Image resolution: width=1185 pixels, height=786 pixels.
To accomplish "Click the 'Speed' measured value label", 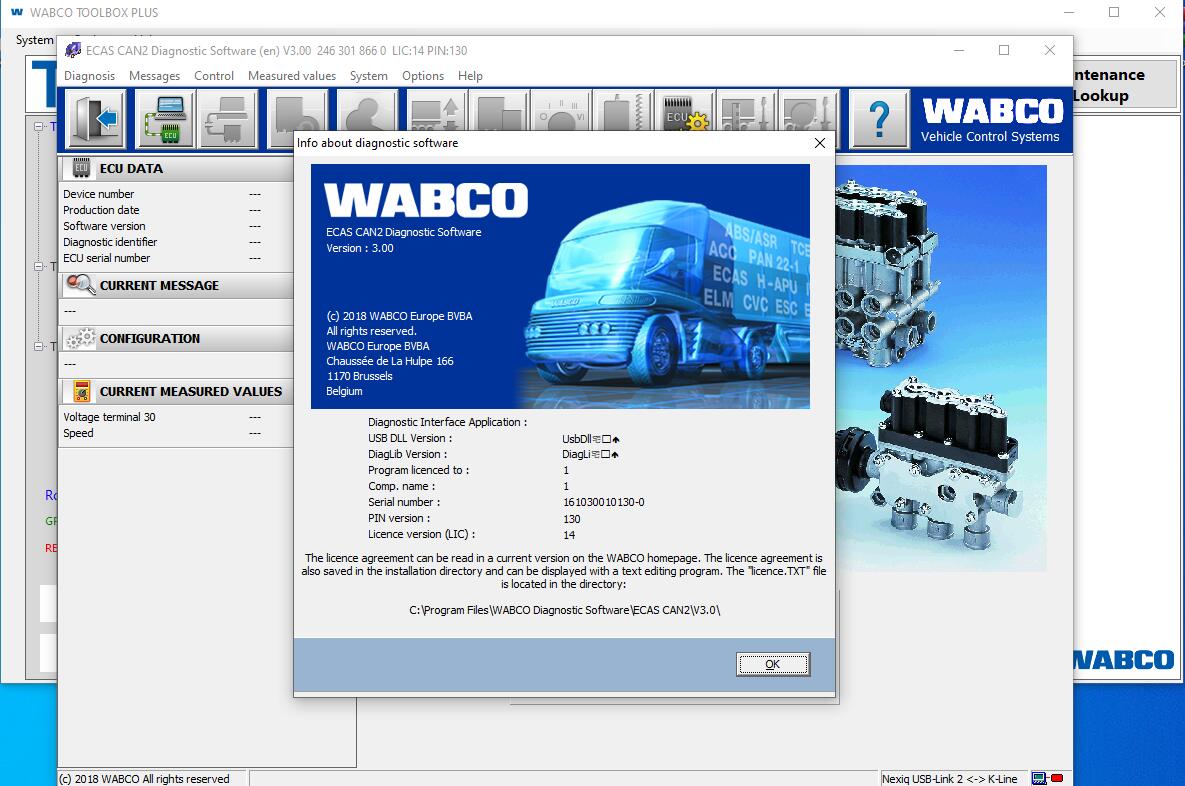I will [78, 433].
